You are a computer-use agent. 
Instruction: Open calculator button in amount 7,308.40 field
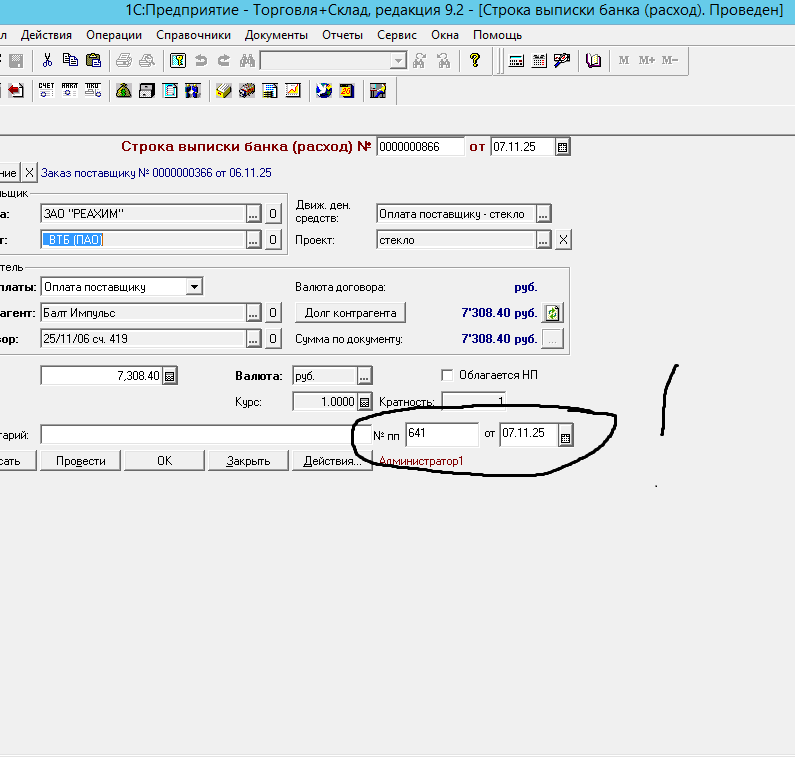[x=170, y=376]
